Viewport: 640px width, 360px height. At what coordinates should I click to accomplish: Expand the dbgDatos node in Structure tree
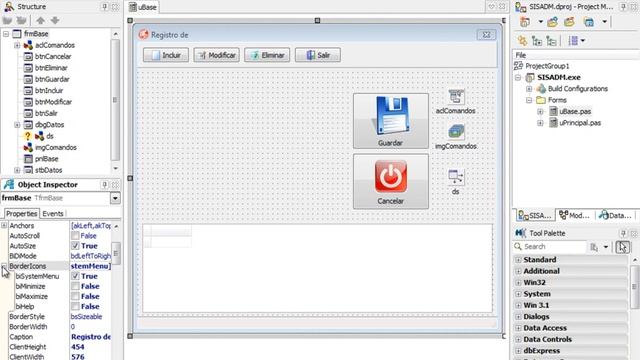(x=17, y=124)
